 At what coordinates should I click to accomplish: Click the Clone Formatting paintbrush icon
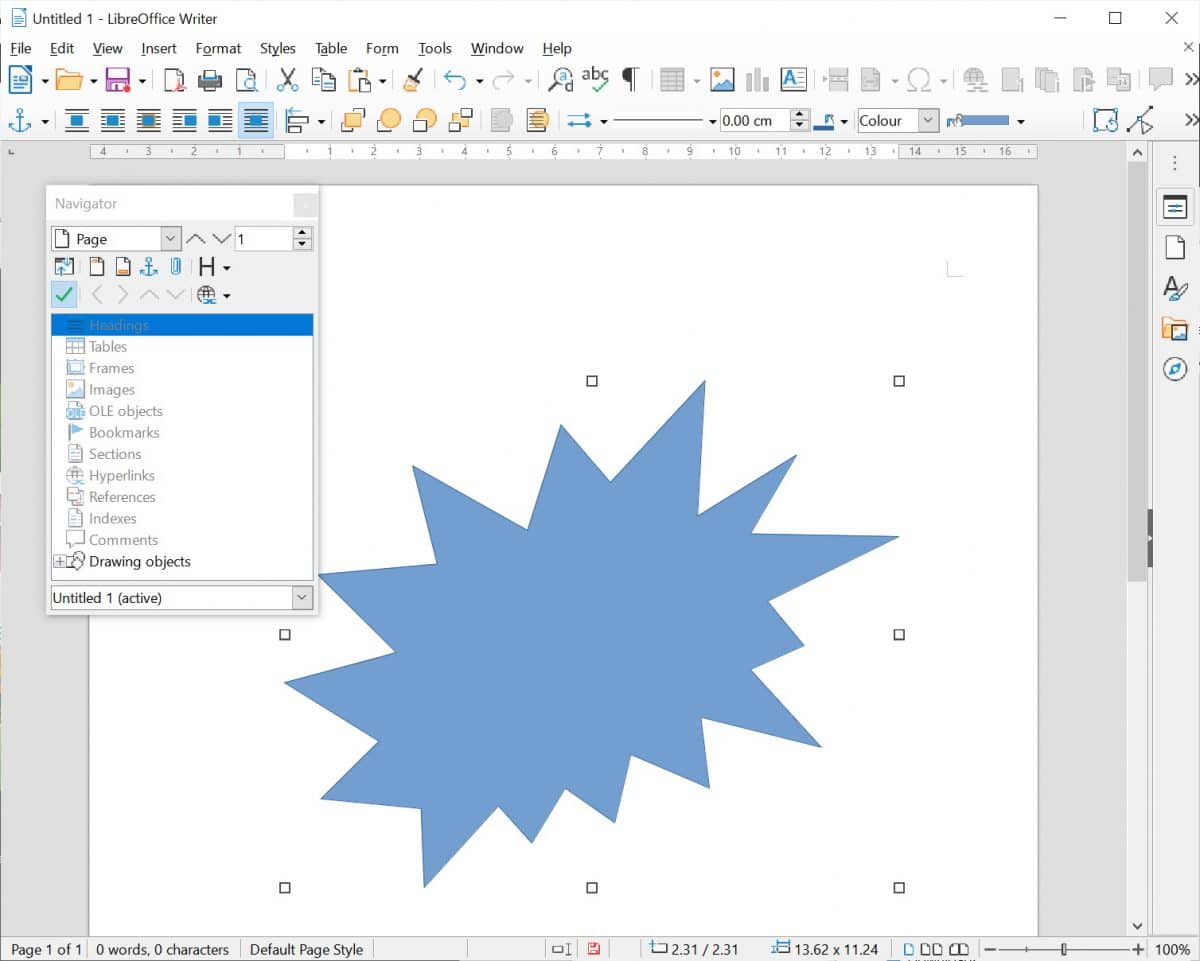(x=413, y=80)
